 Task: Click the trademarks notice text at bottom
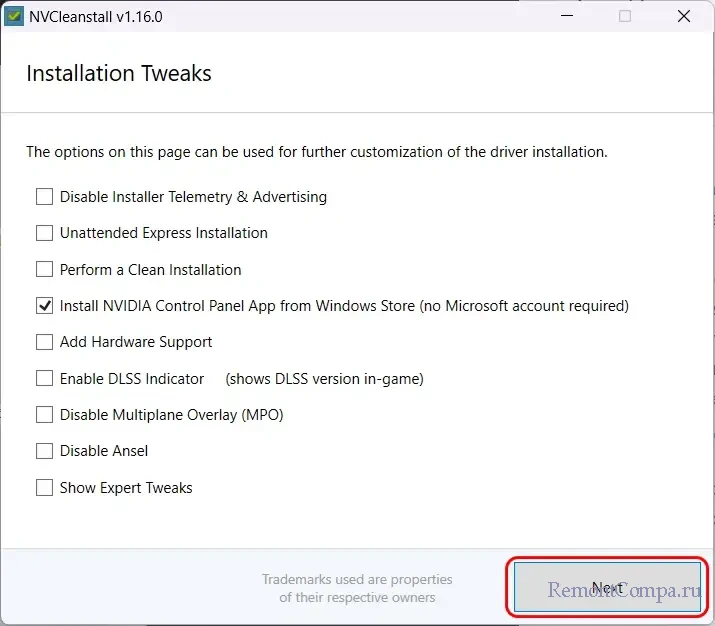(357, 588)
